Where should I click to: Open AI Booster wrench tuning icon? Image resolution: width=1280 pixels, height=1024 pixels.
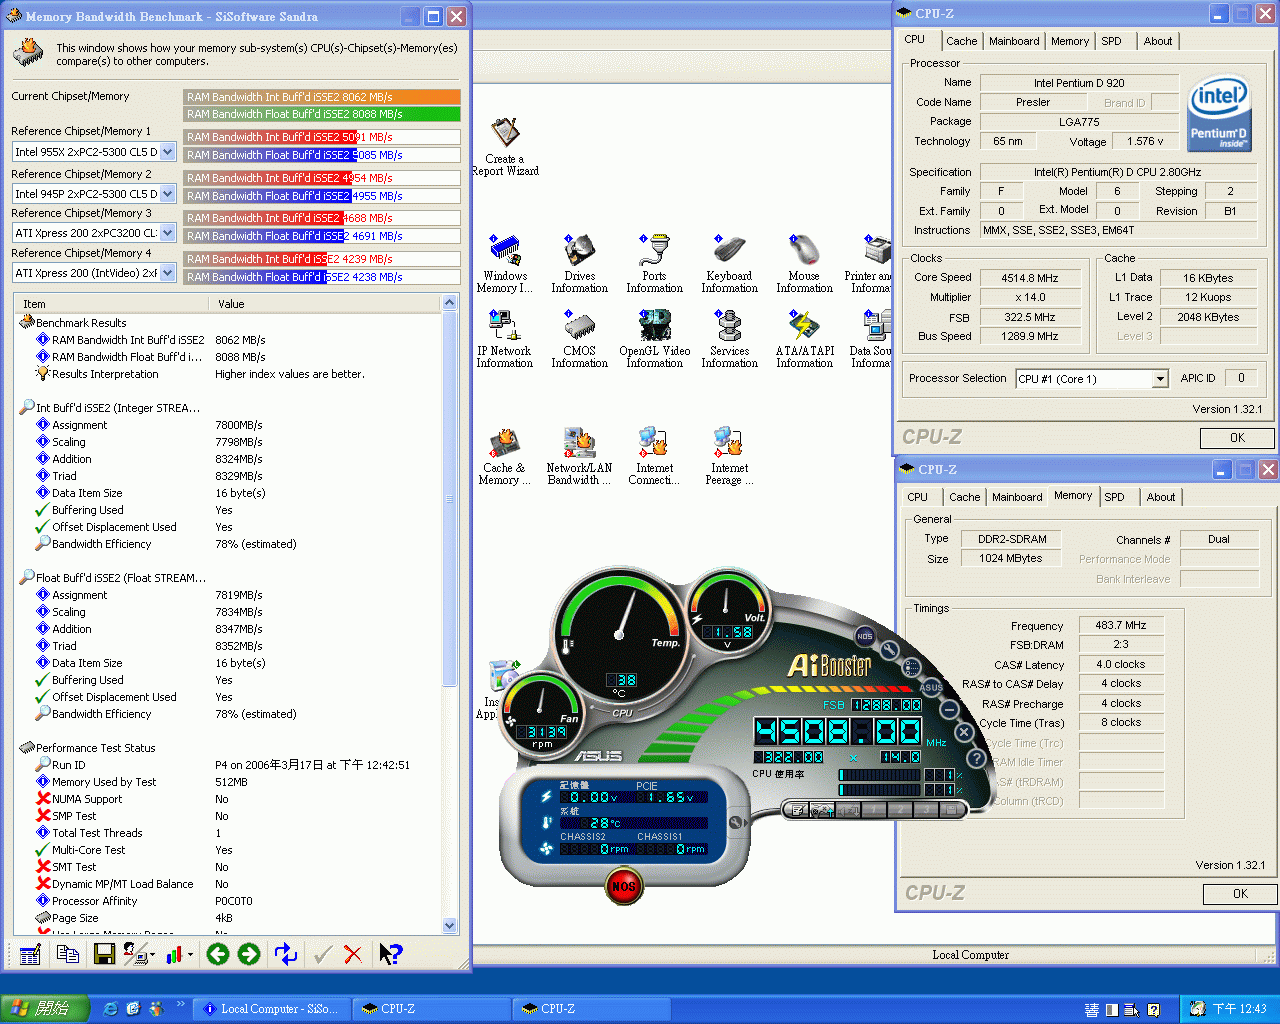point(886,649)
